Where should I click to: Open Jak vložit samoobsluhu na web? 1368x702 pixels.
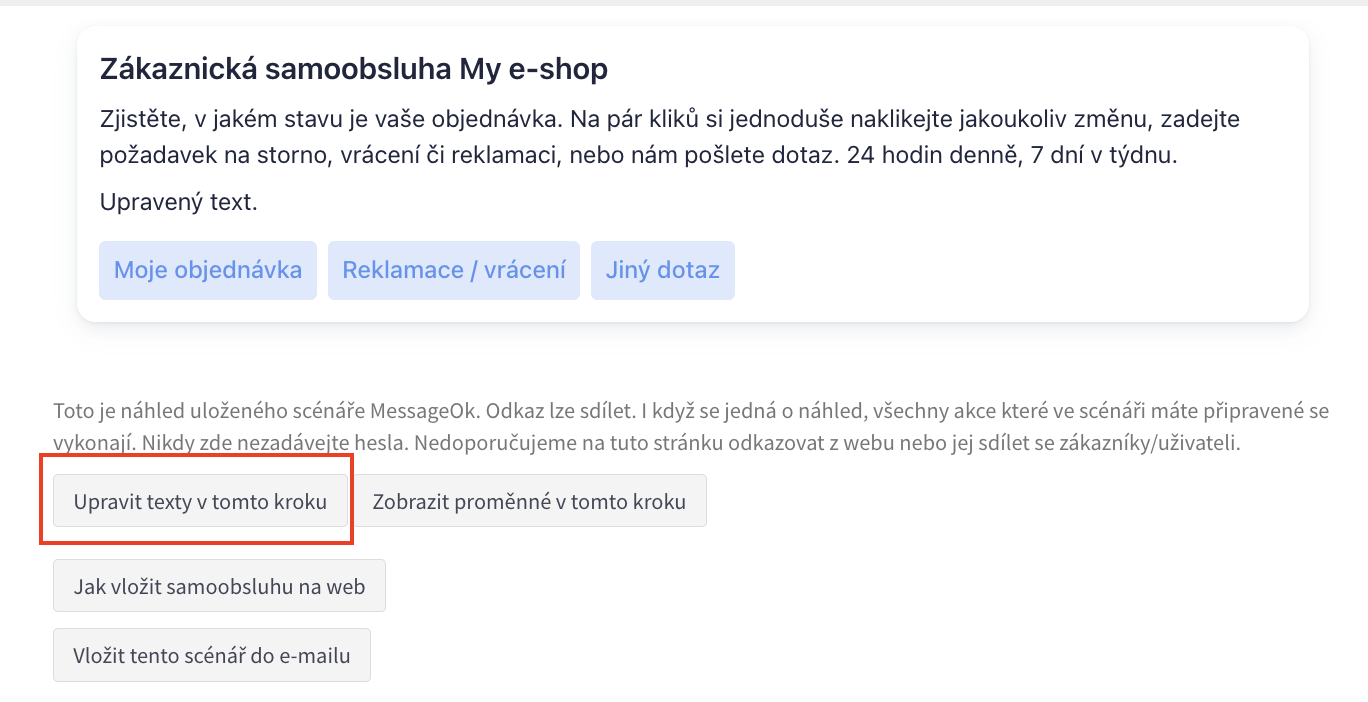point(219,586)
